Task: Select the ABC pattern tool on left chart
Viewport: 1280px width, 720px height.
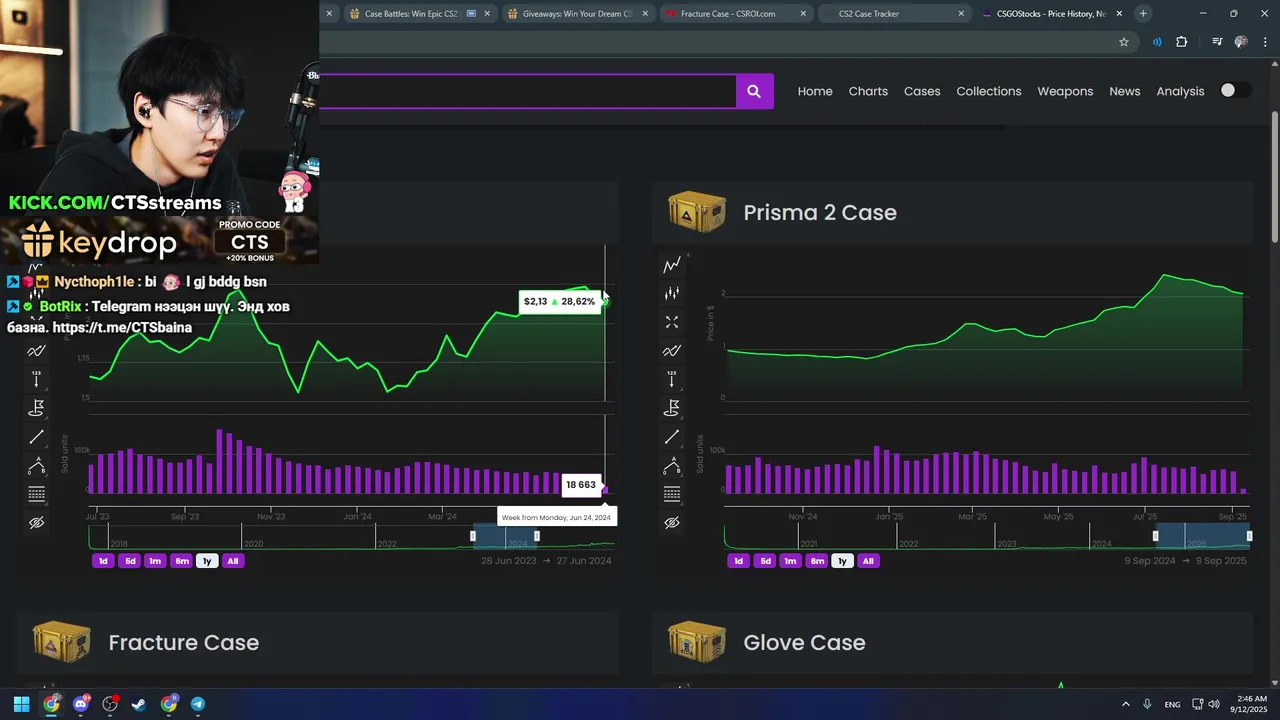Action: click(36, 466)
